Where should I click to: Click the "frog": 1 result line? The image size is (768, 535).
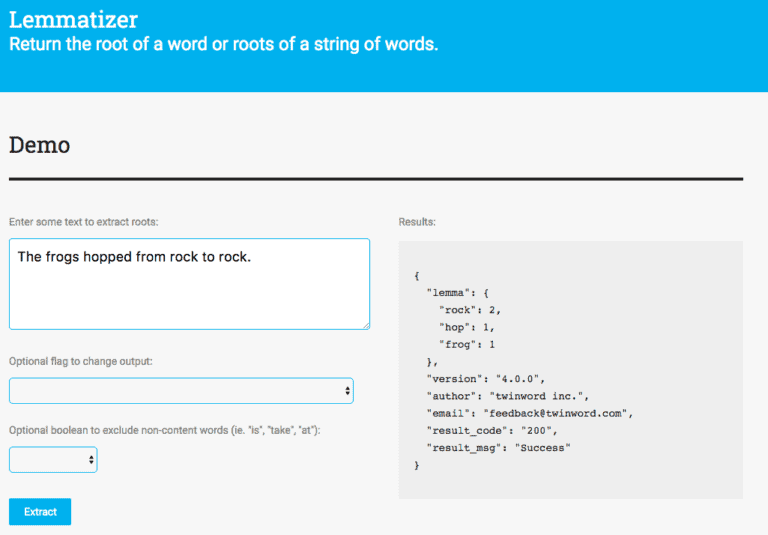(467, 344)
